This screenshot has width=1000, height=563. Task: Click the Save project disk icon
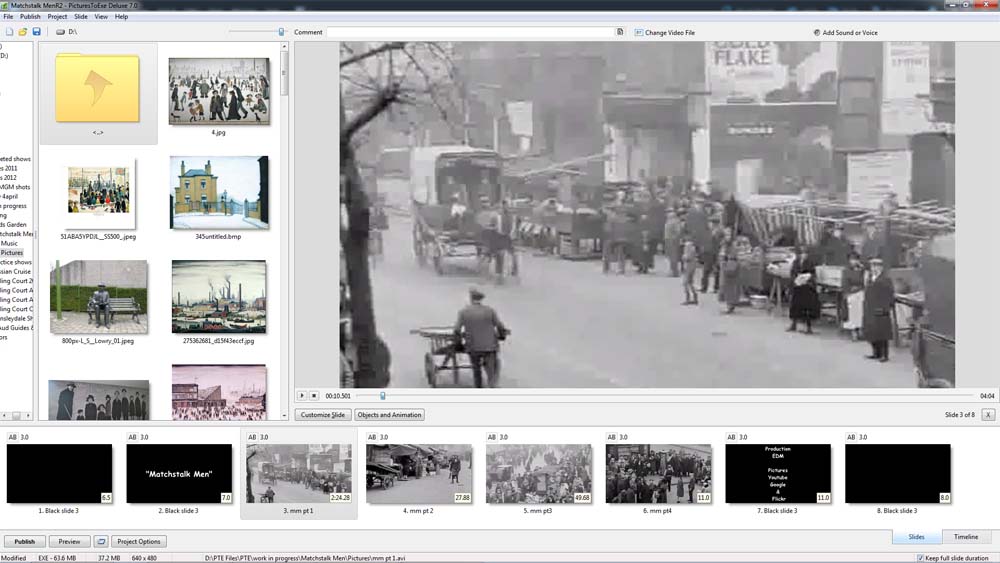click(37, 32)
